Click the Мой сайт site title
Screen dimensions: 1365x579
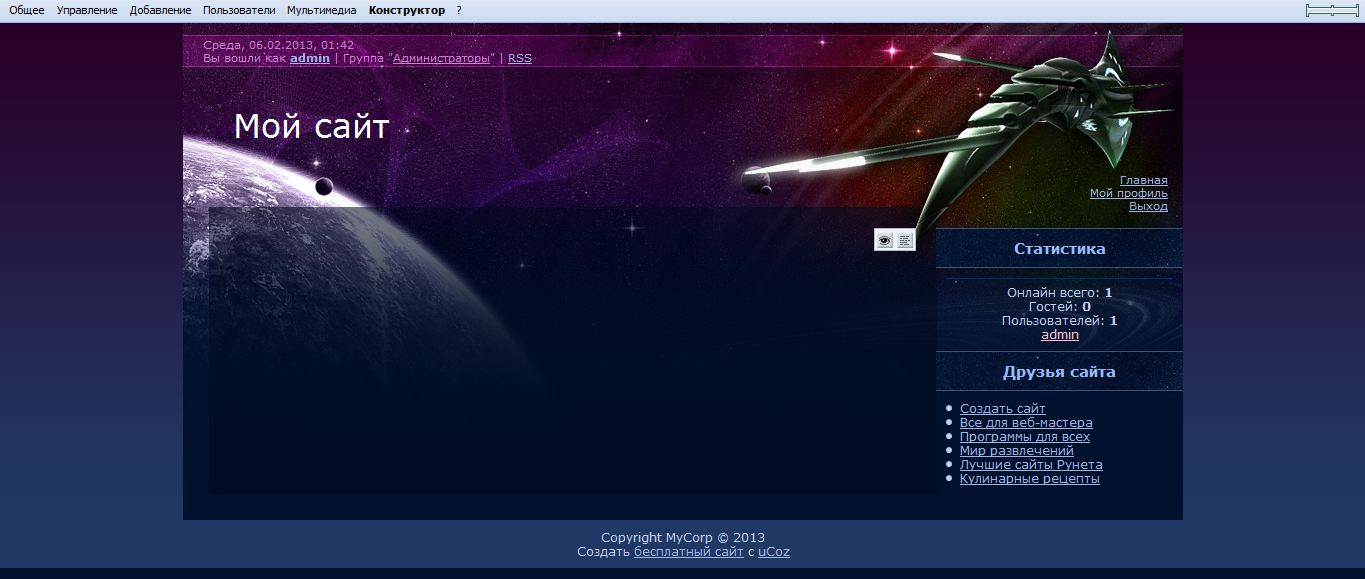click(311, 127)
